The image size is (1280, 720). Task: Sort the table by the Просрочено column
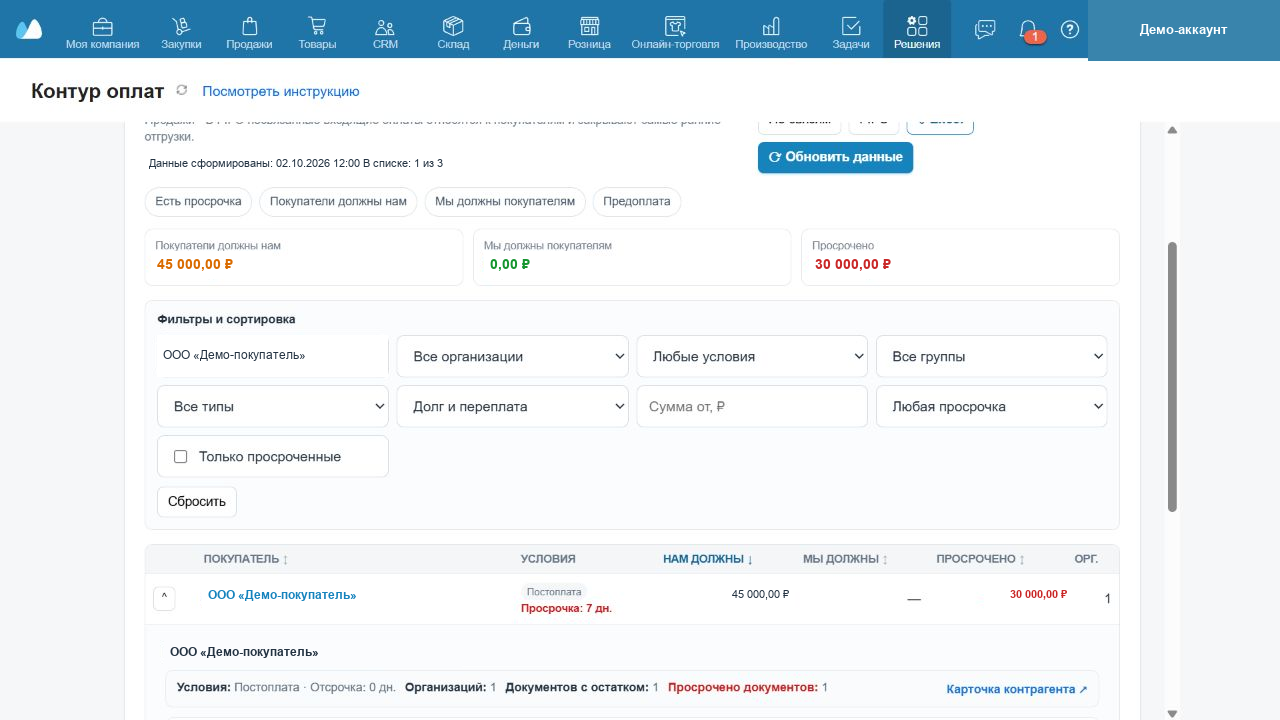(981, 559)
